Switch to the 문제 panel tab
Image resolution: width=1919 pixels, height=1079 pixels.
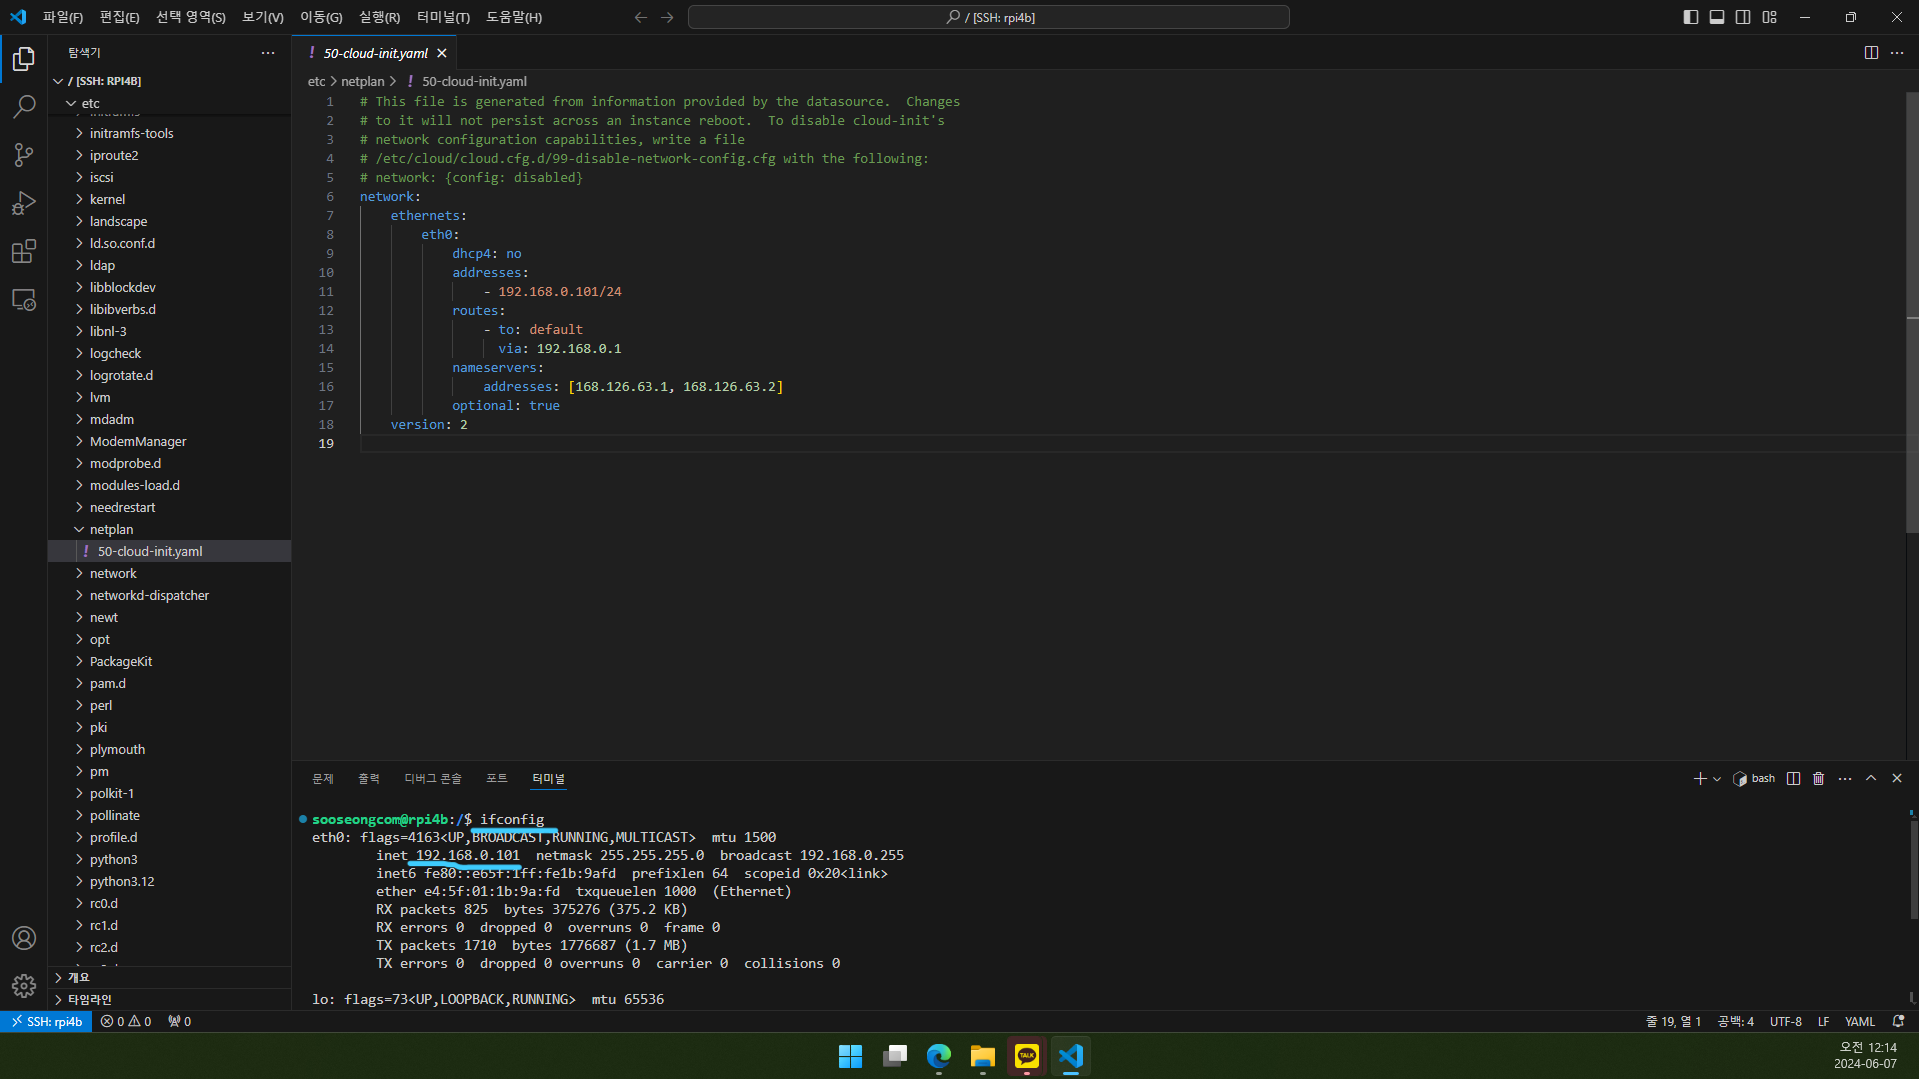(323, 778)
